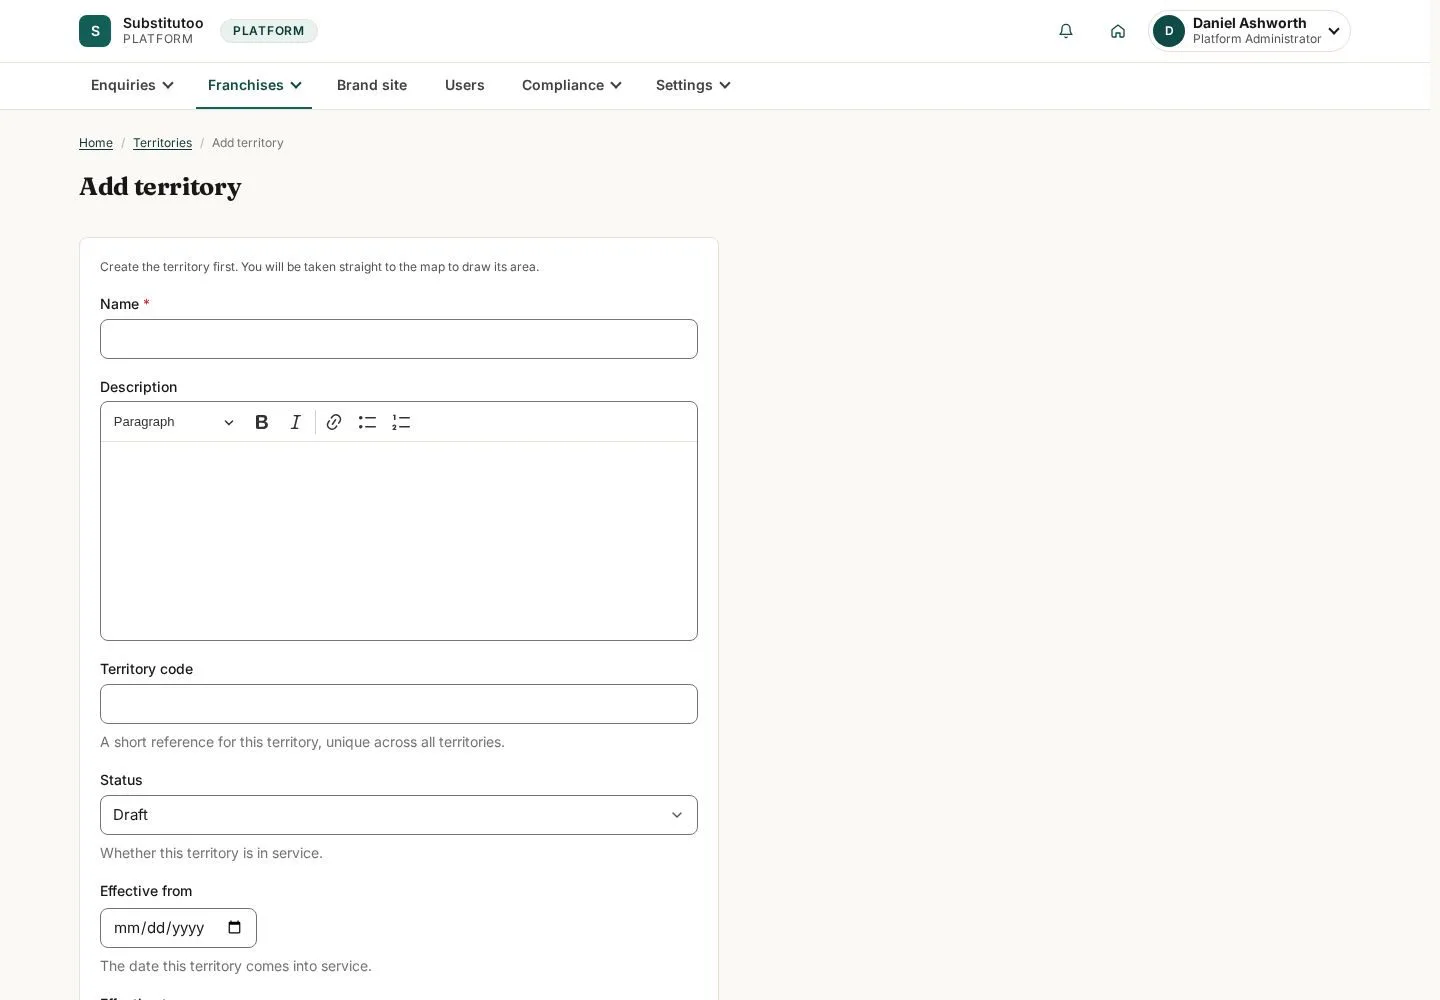Go to Brand site
The width and height of the screenshot is (1440, 1000).
tap(372, 85)
